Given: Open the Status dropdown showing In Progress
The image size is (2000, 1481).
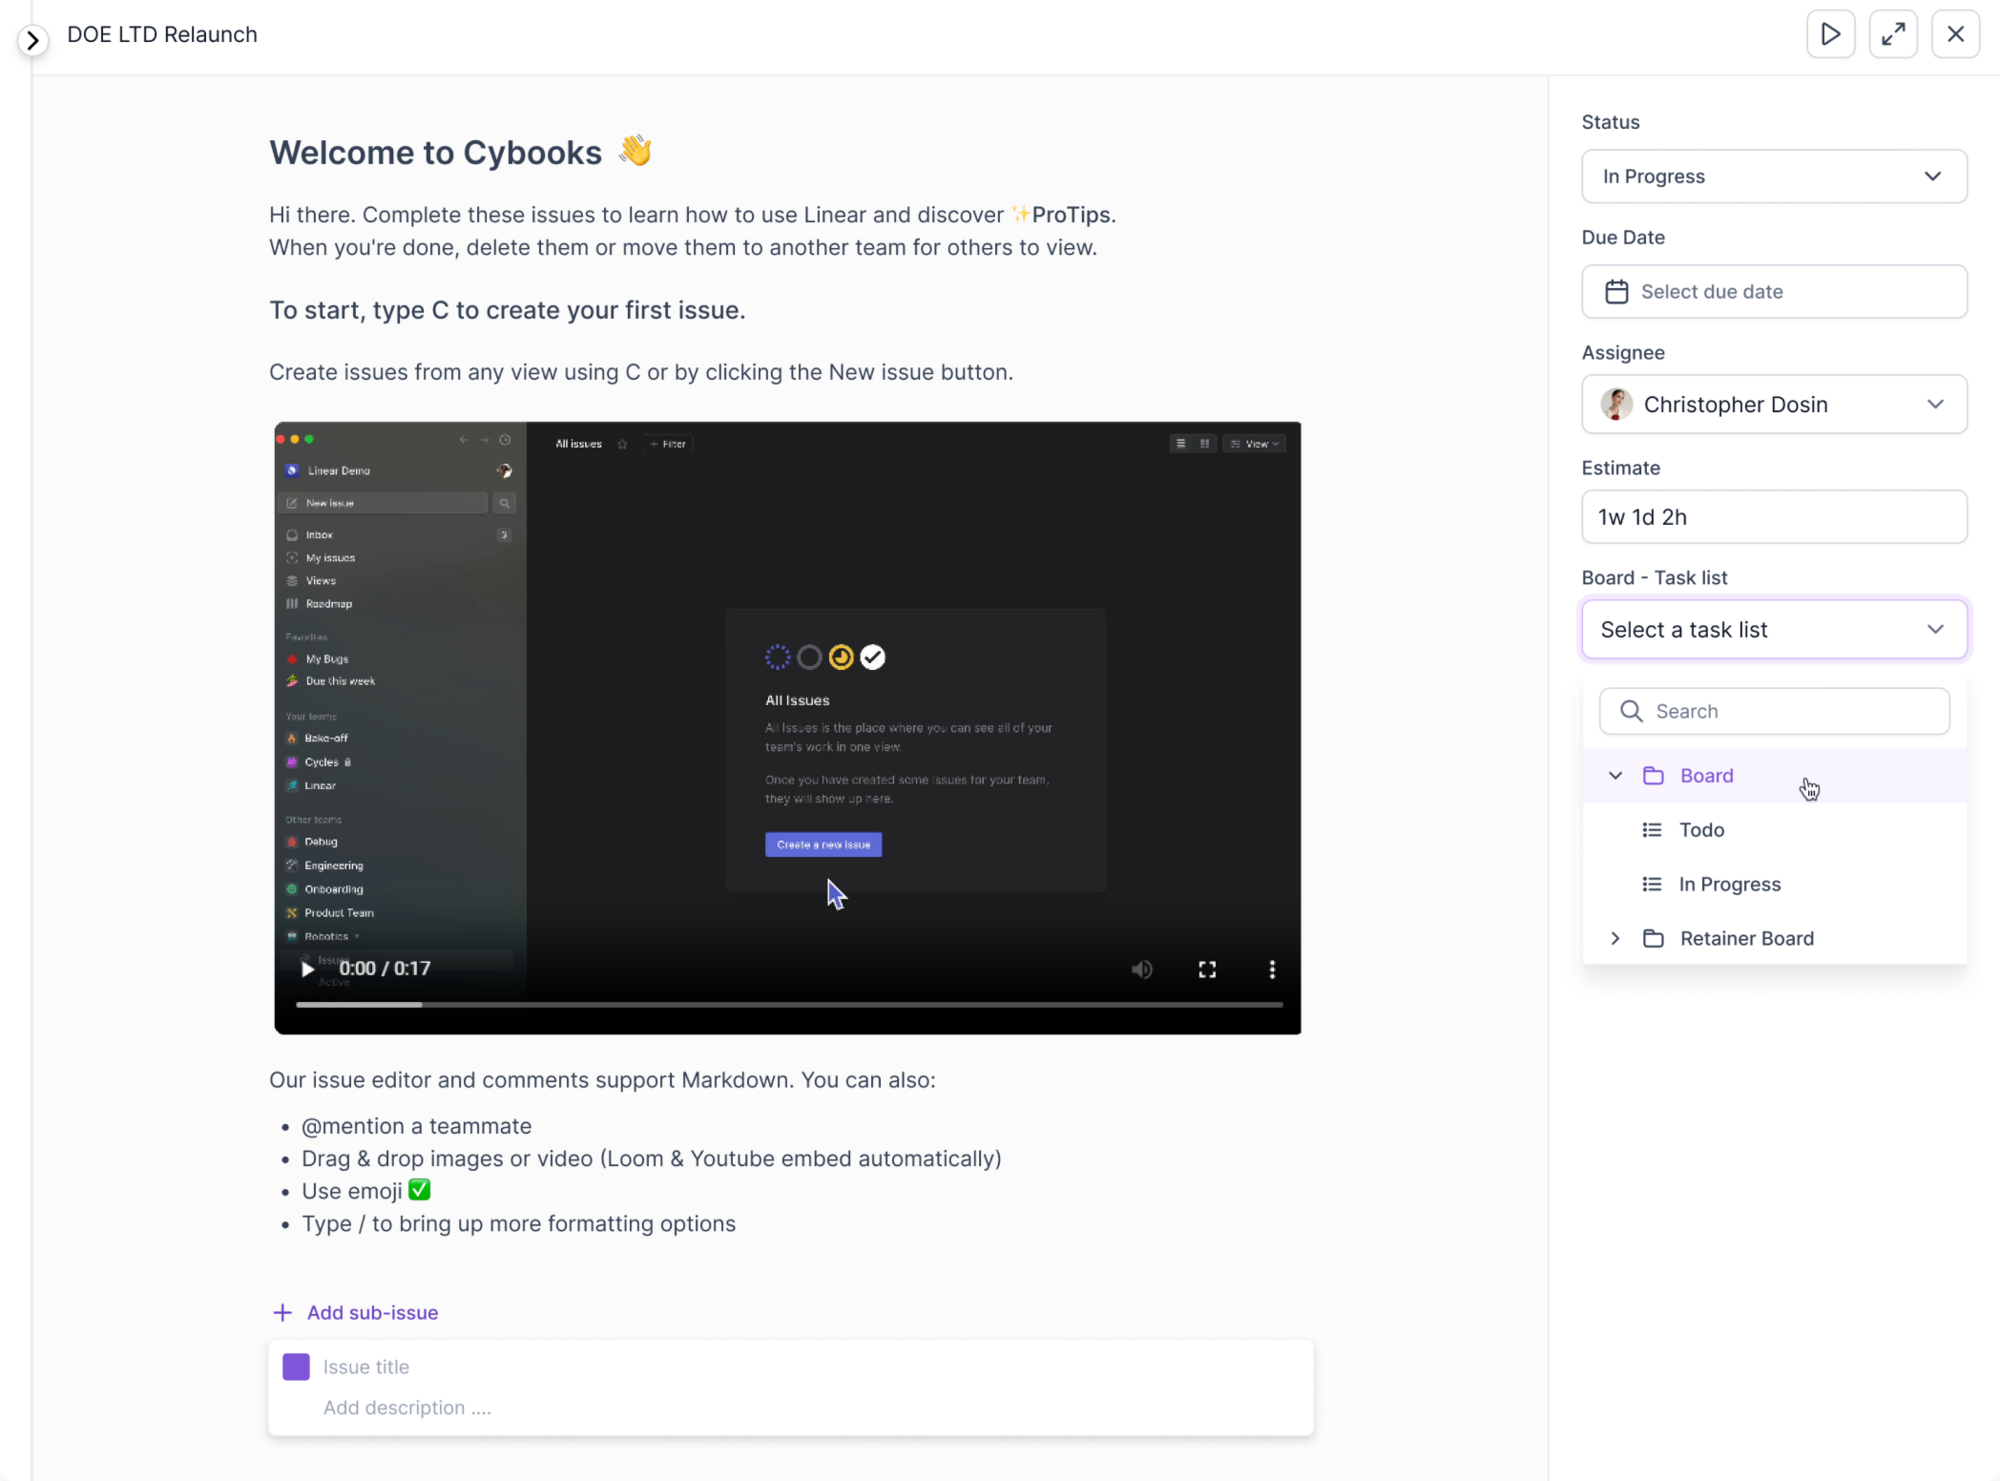Looking at the screenshot, I should (1774, 176).
